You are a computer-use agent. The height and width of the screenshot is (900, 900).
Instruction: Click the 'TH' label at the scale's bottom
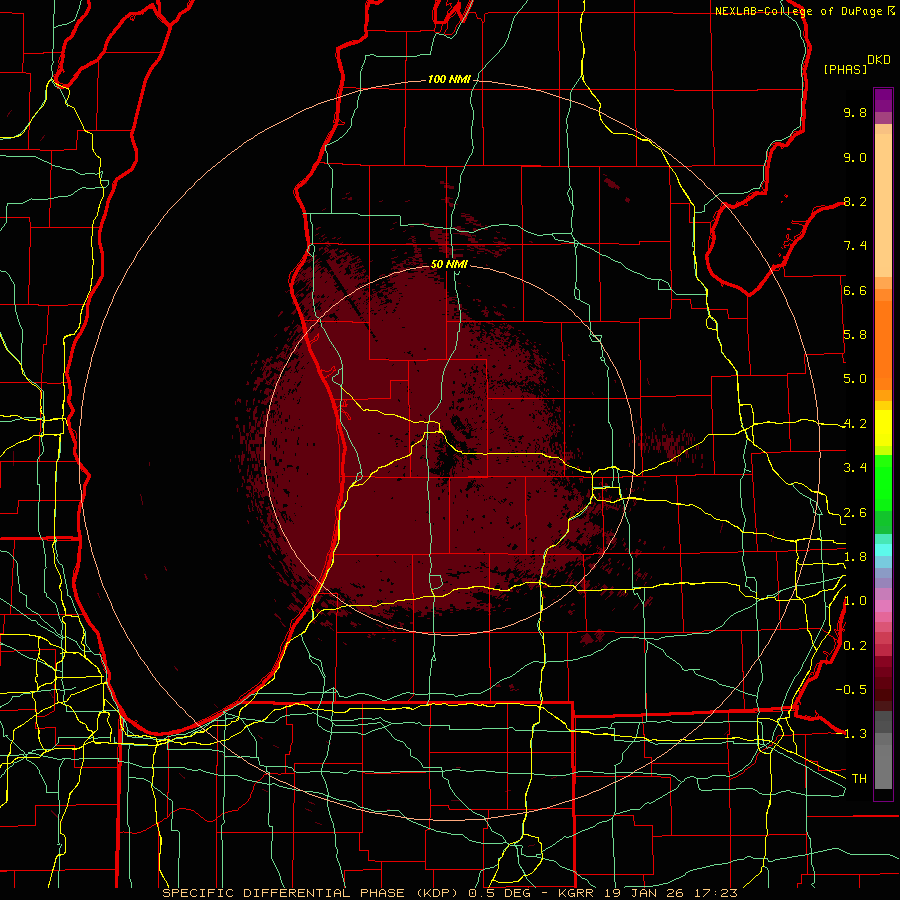pyautogui.click(x=859, y=779)
